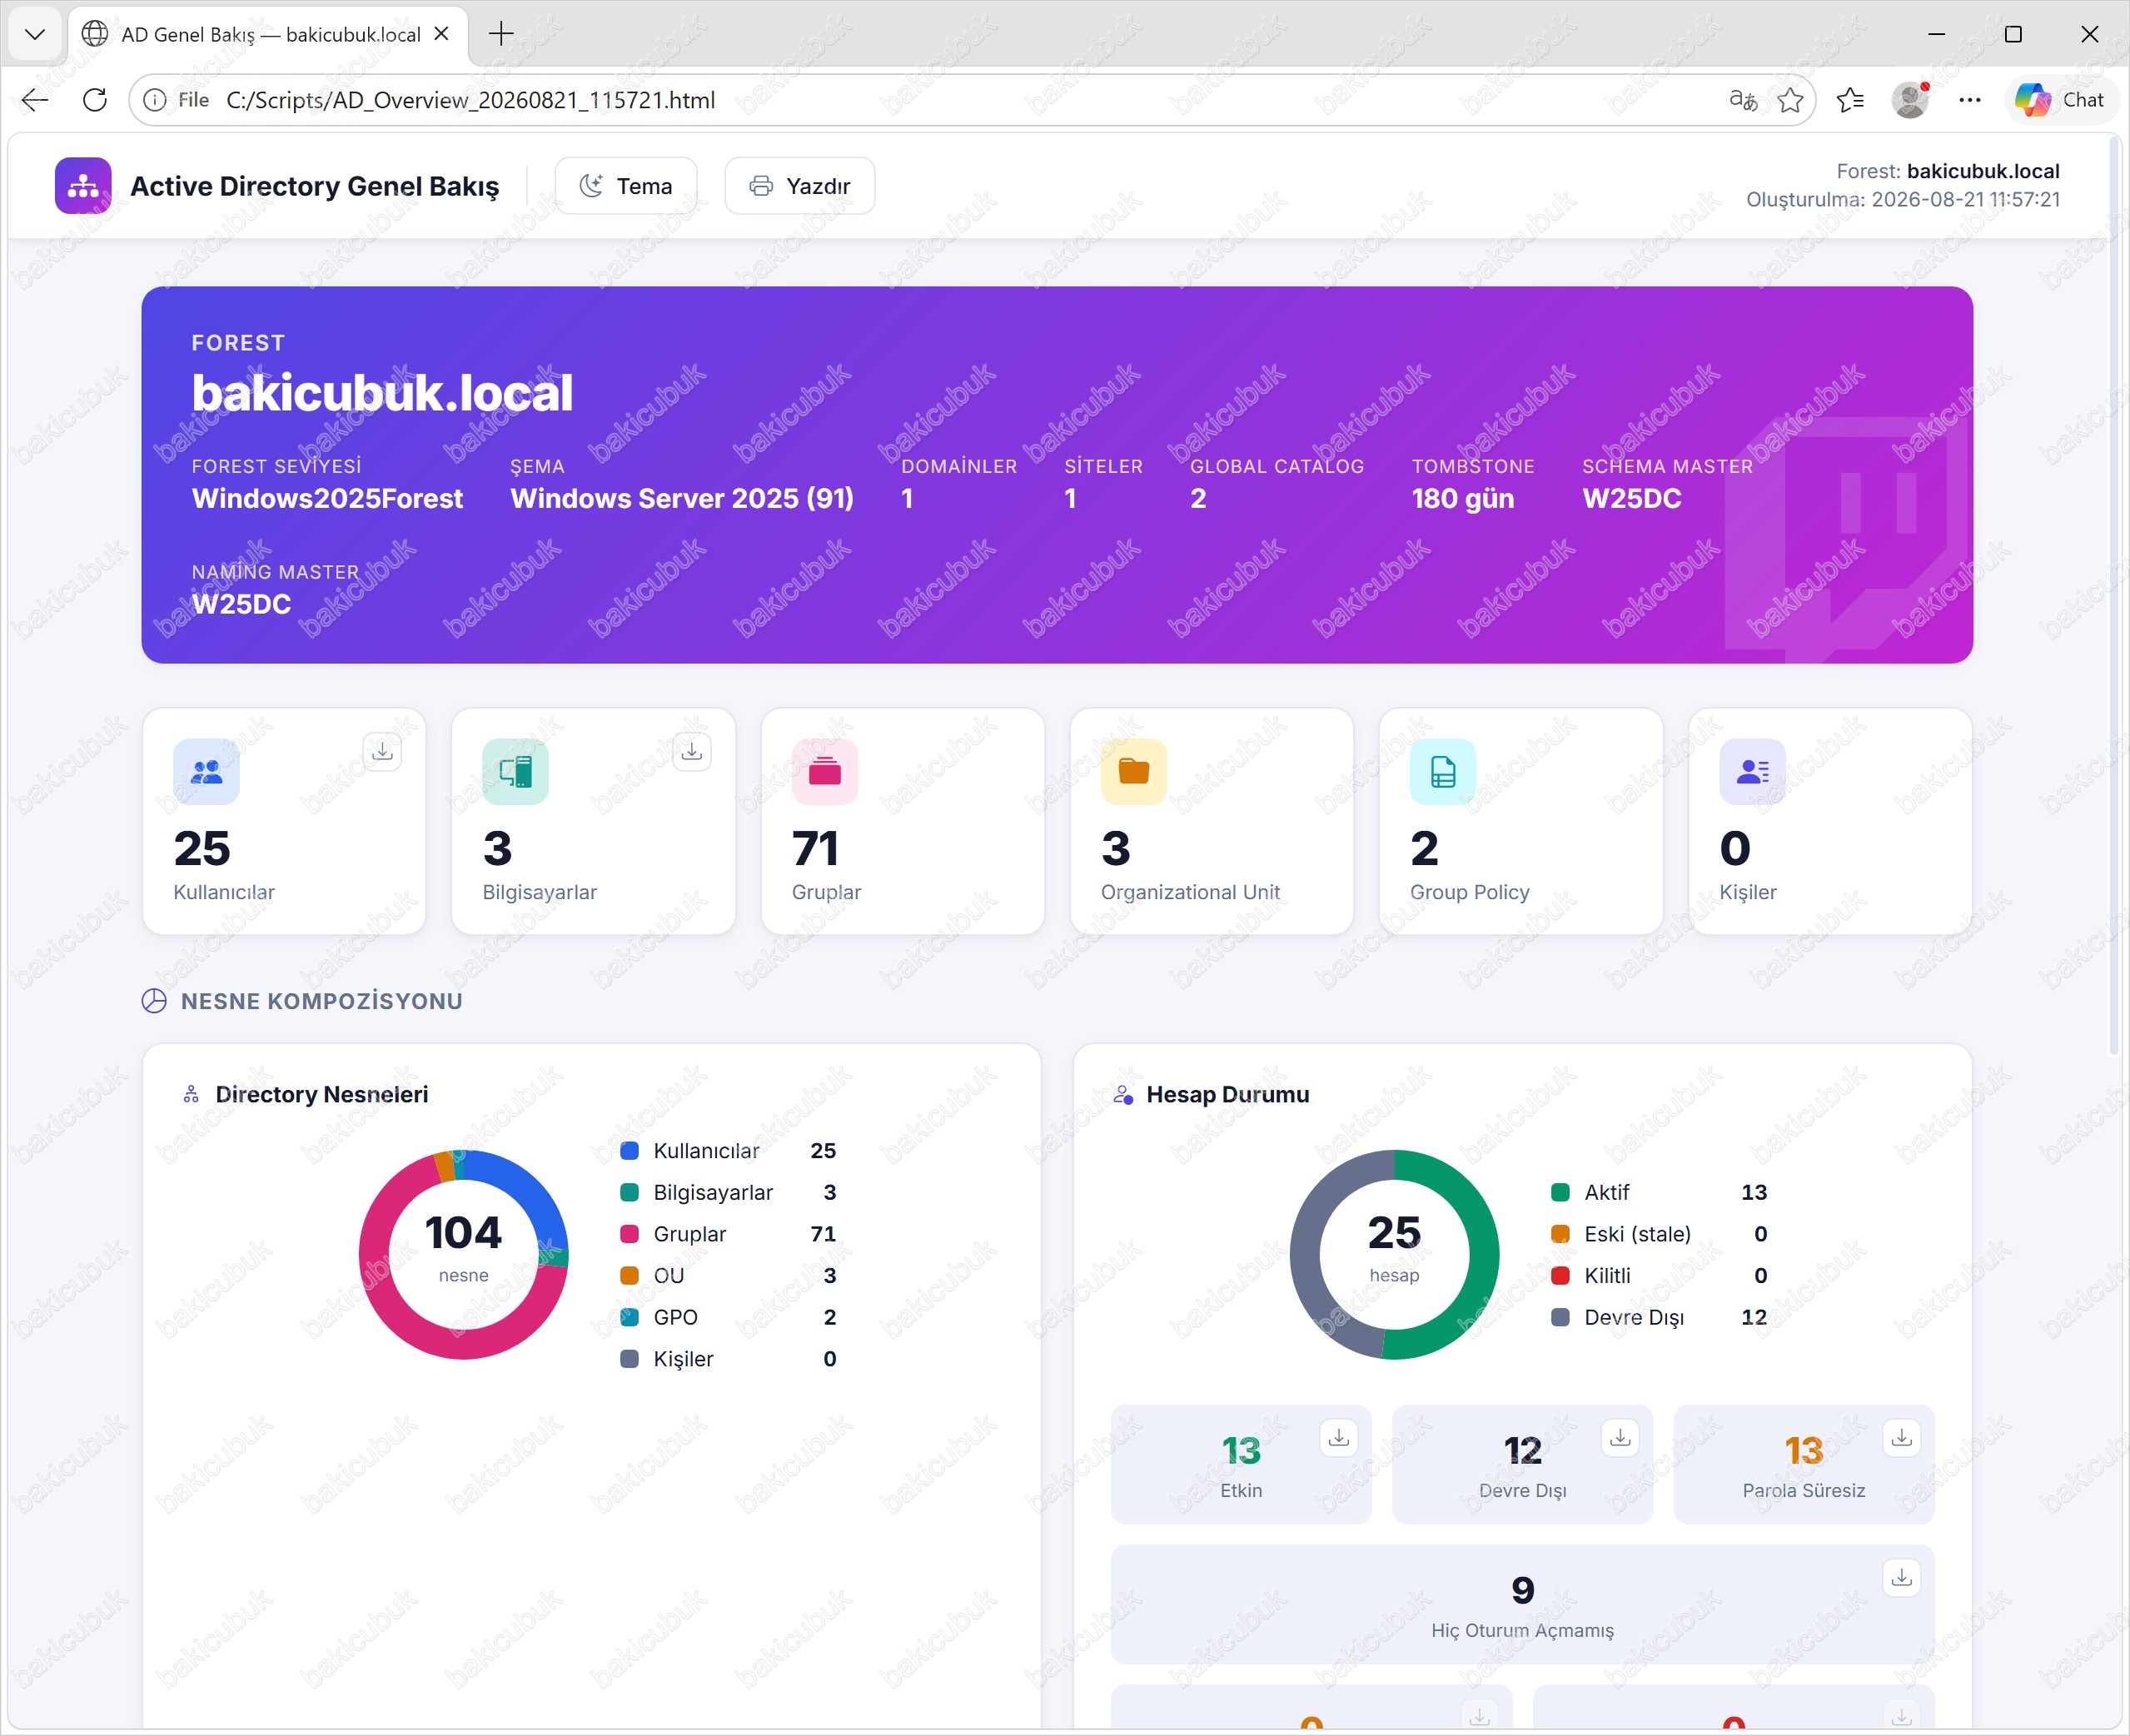This screenshot has height=1736, width=2130.
Task: Open browser translate options icon
Action: pyautogui.click(x=1743, y=100)
